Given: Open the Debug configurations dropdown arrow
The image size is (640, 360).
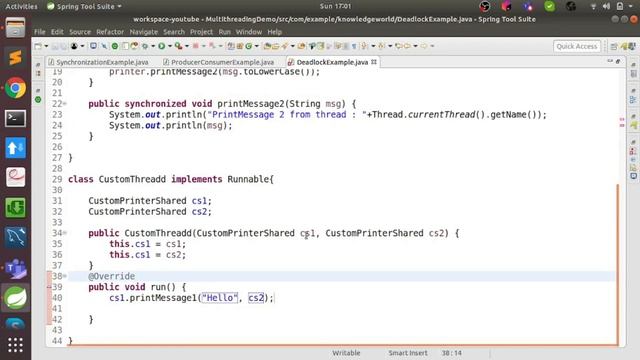Looking at the screenshot, I should [153, 46].
